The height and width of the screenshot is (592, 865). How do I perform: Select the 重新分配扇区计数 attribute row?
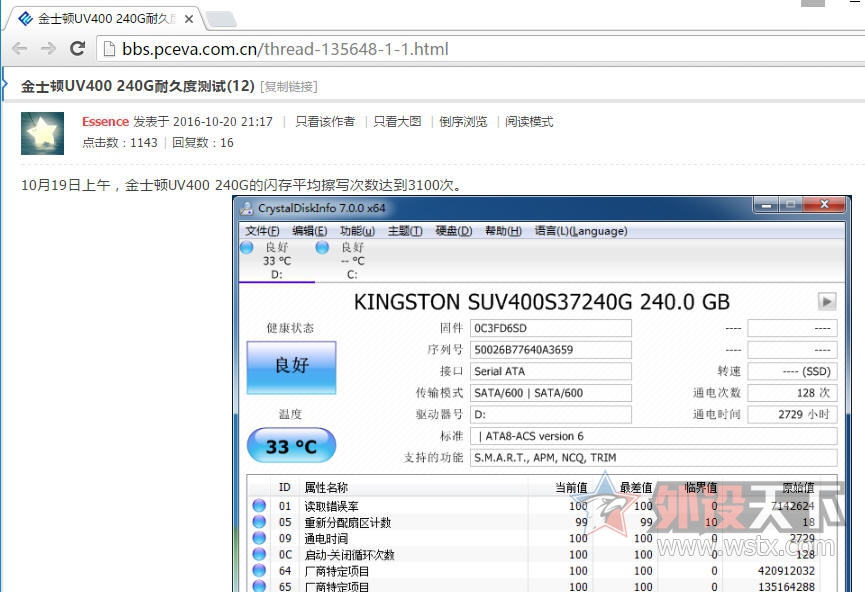pyautogui.click(x=542, y=522)
